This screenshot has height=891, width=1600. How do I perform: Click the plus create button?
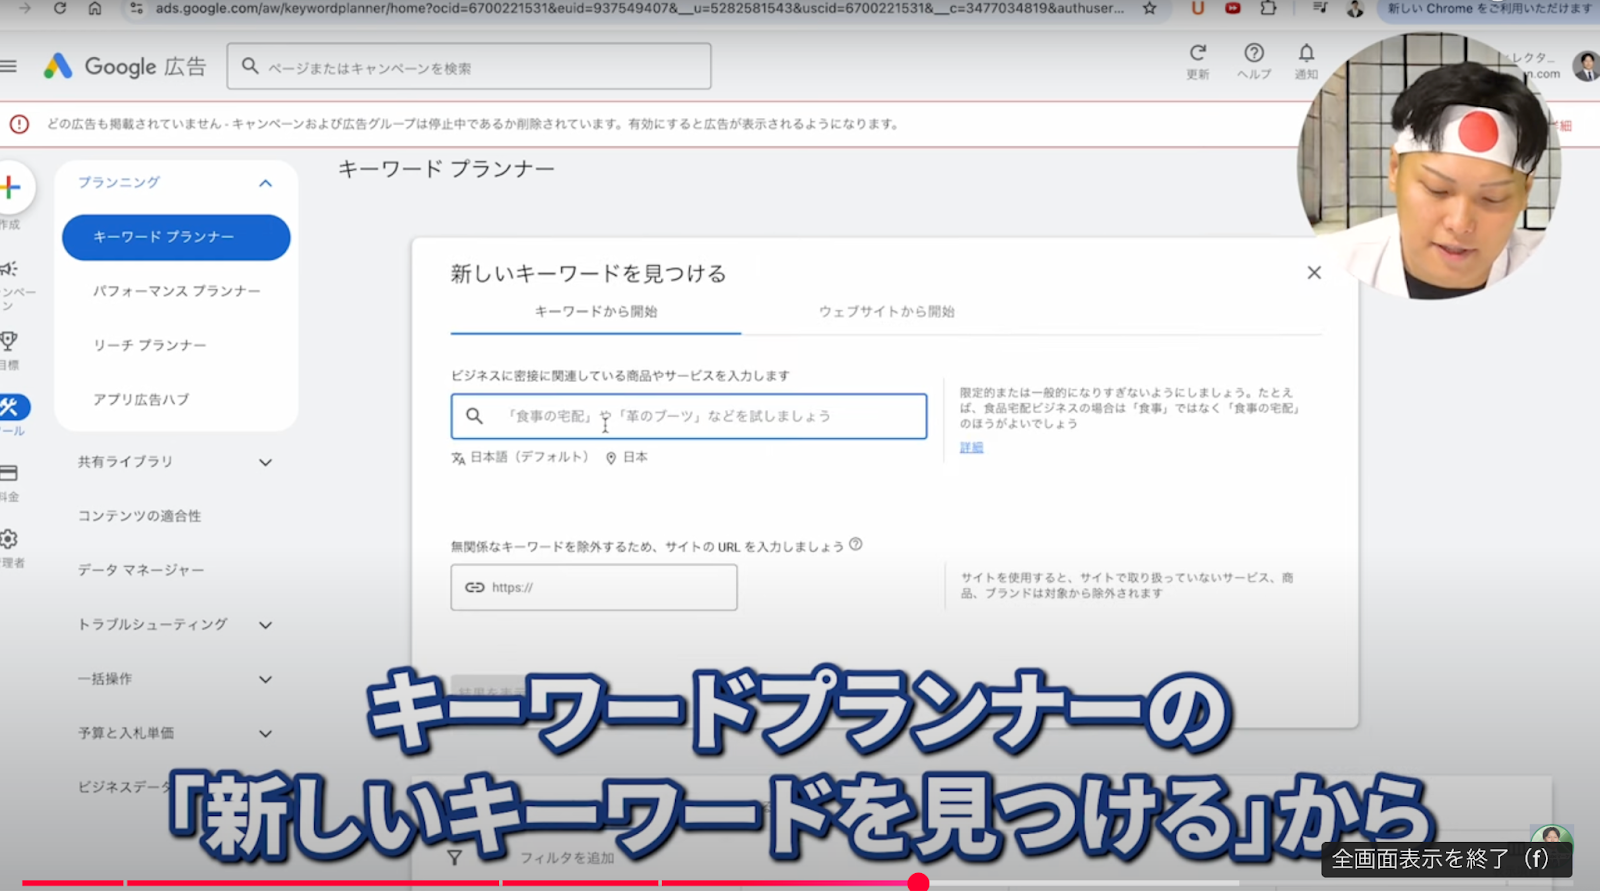coord(12,187)
